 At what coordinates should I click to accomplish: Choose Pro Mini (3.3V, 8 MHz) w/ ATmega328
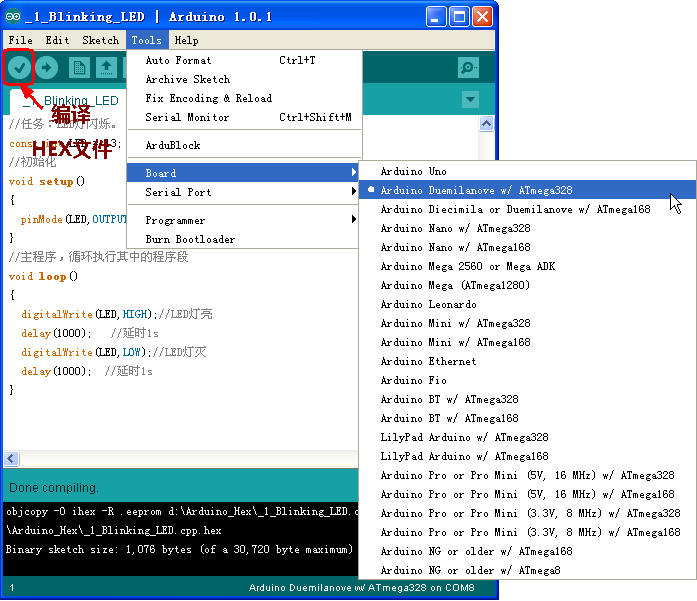click(527, 513)
